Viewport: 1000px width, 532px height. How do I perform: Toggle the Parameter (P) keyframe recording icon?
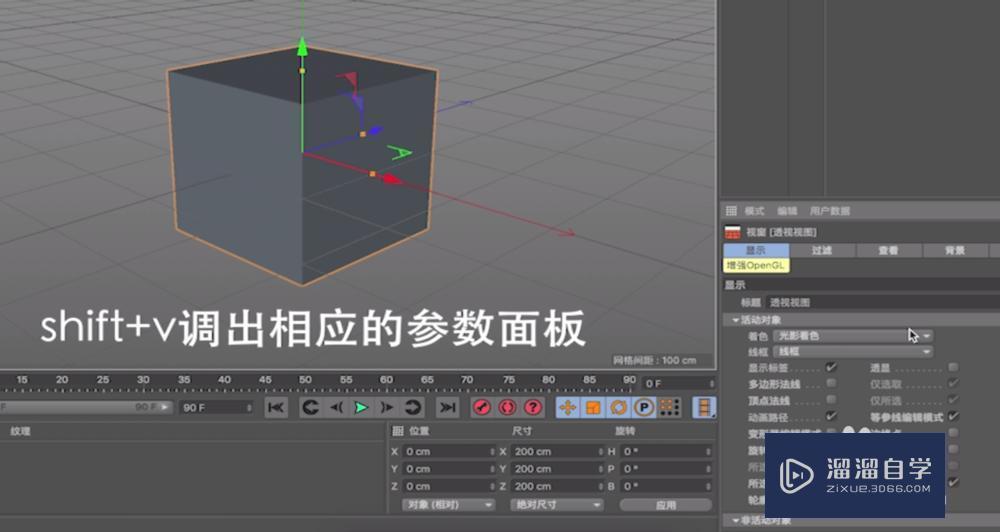[x=643, y=407]
